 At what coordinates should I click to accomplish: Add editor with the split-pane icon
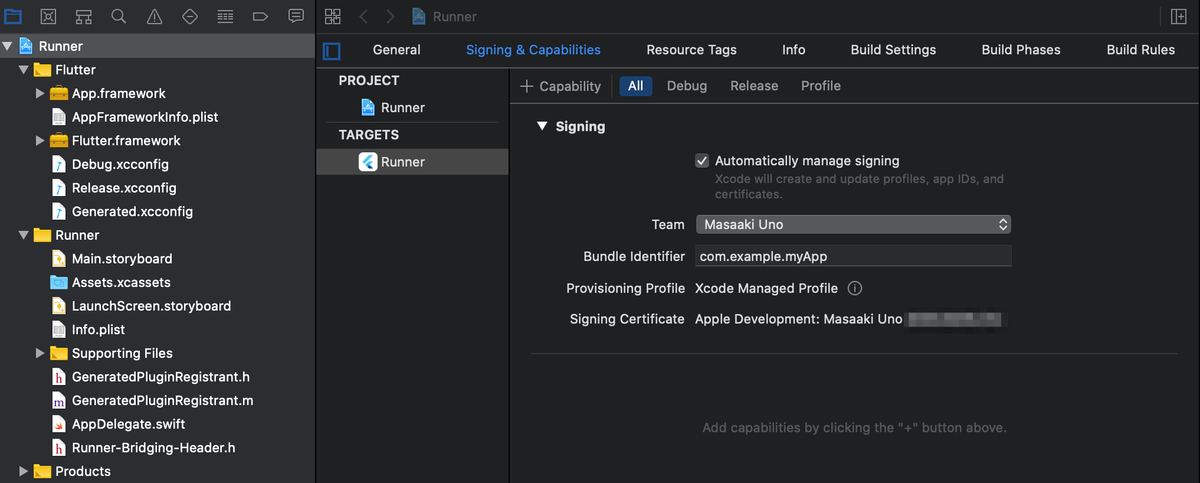[x=1178, y=16]
